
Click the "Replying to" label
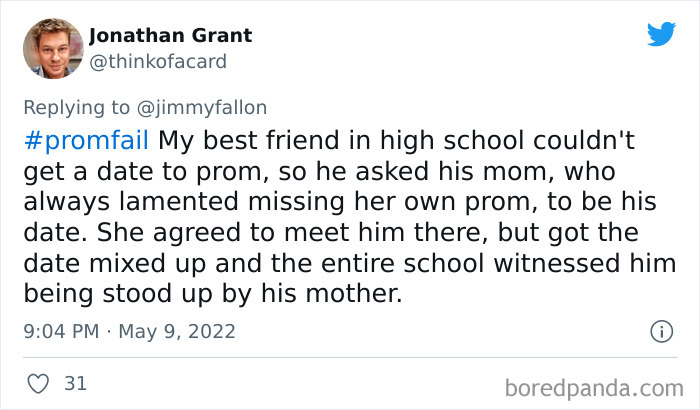[x=82, y=108]
